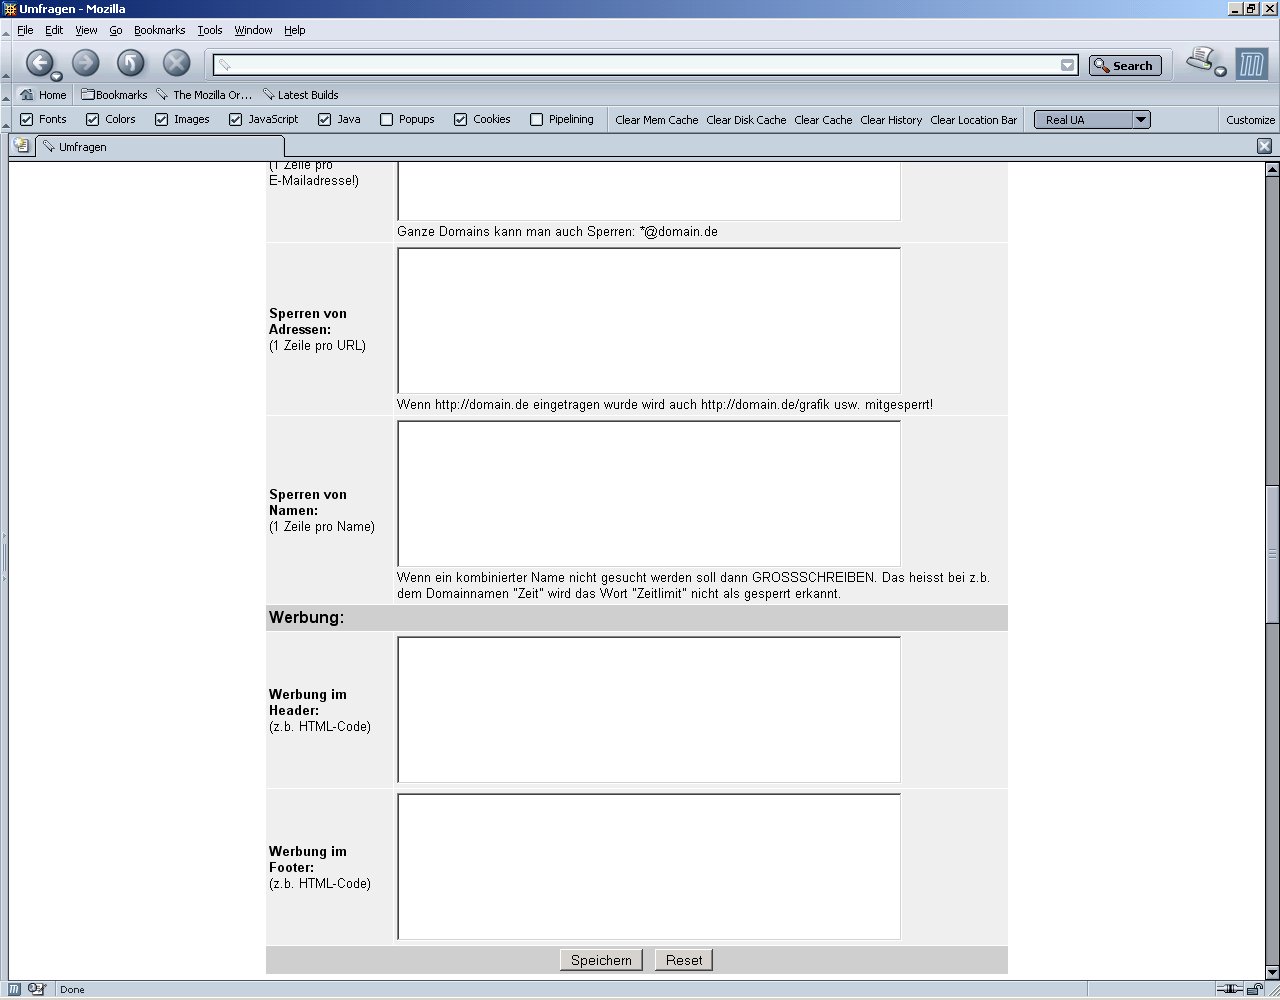1280x1000 pixels.
Task: Click the Mozilla window icon in title bar
Action: pos(10,9)
